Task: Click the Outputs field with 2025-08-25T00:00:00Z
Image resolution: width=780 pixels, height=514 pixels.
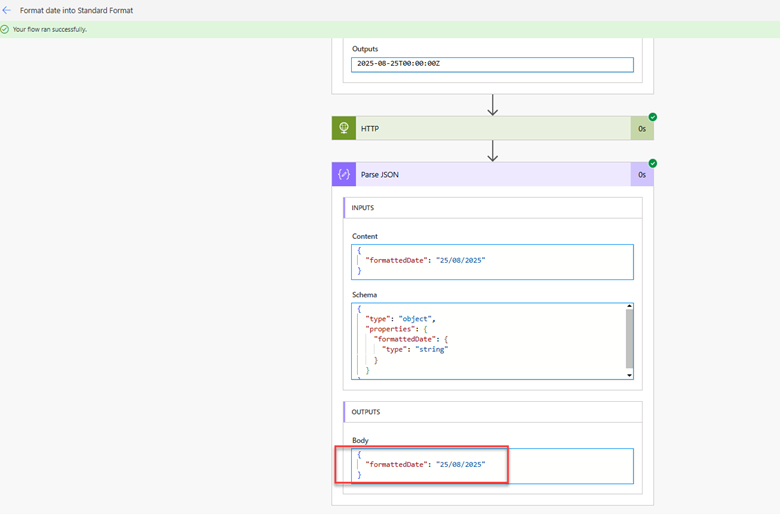Action: coord(492,64)
